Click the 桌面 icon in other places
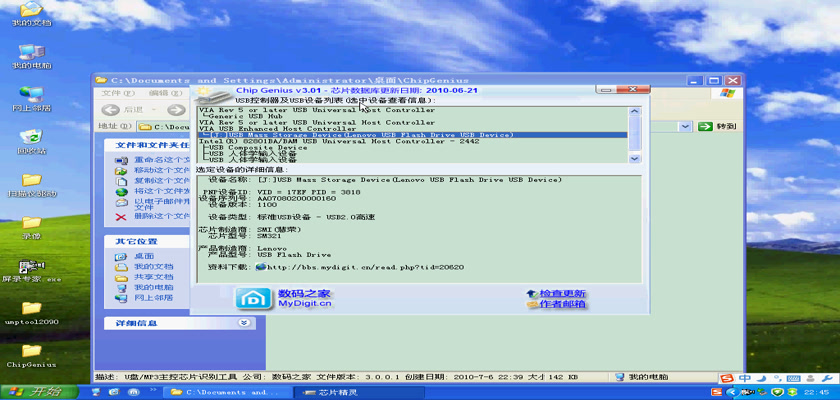 coord(122,256)
